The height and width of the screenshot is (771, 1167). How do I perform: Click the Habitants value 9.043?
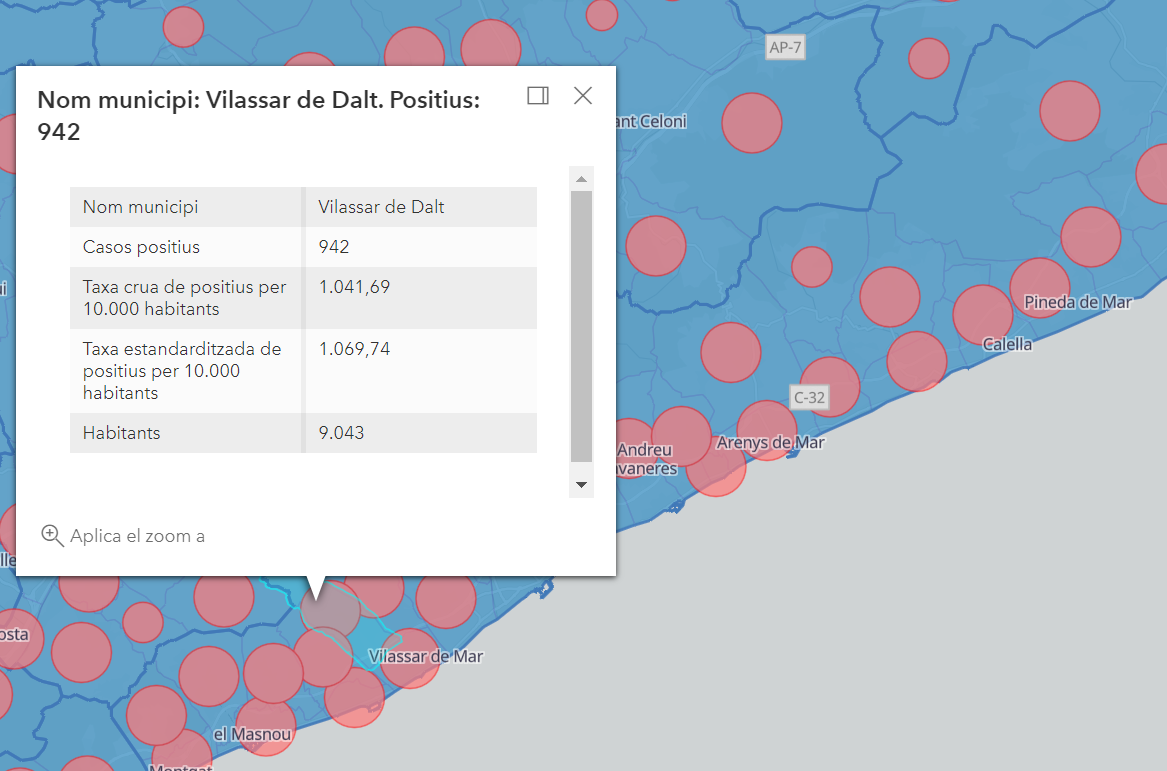(341, 433)
